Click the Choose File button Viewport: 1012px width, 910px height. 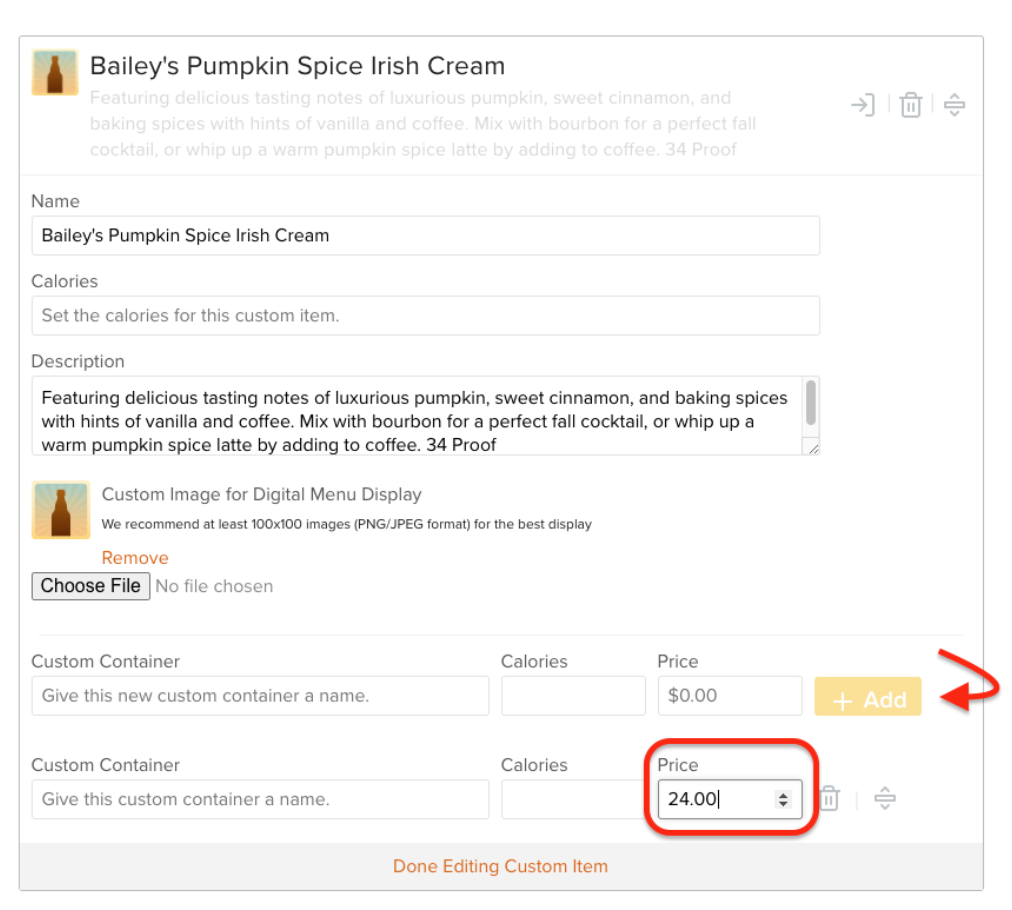tap(90, 586)
